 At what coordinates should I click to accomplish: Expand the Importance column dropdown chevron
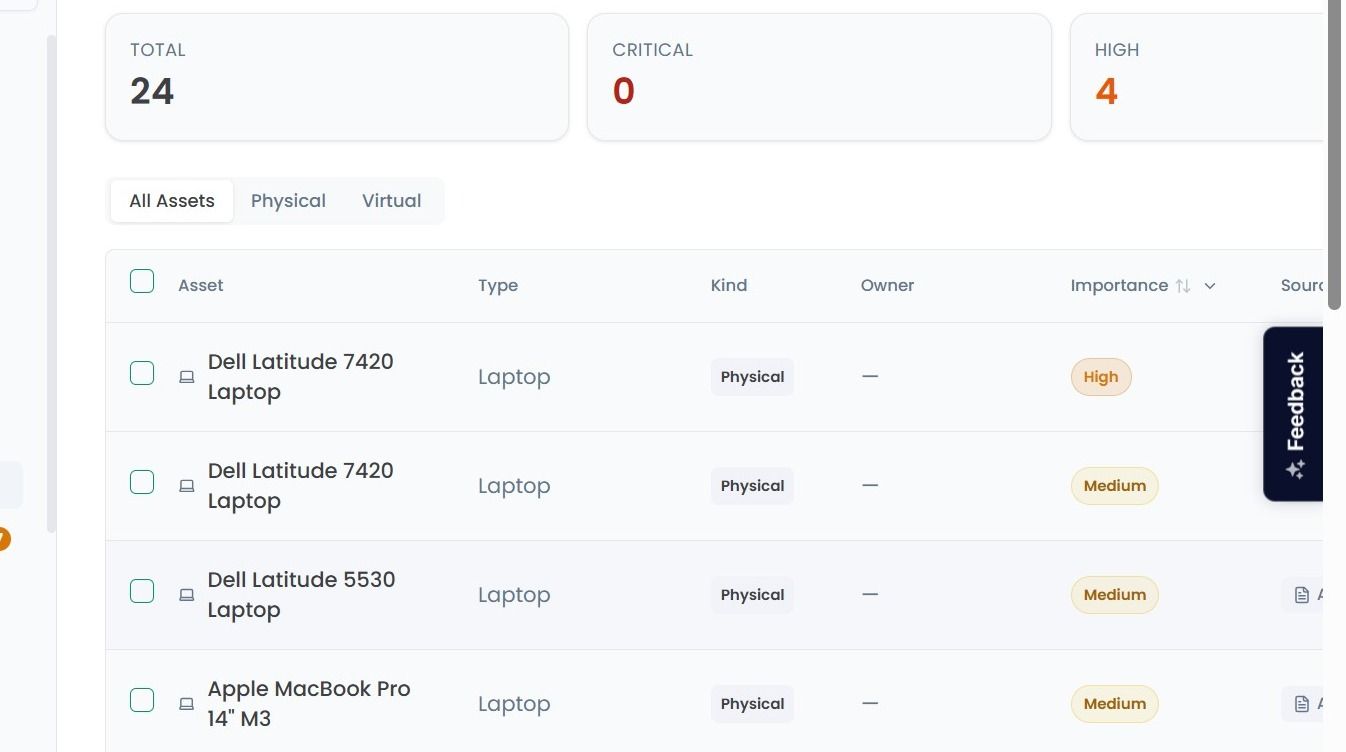[1210, 286]
